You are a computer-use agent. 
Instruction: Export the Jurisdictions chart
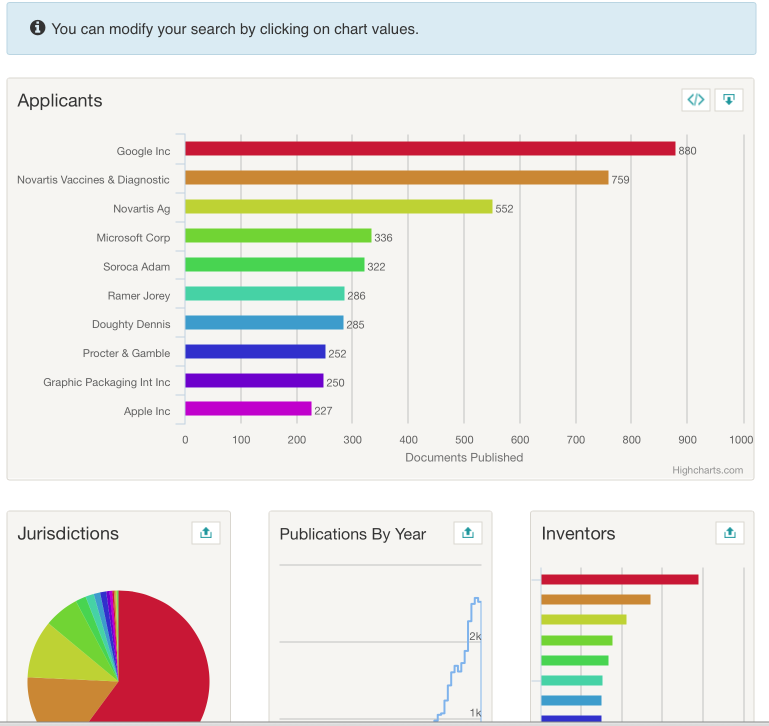[x=206, y=533]
